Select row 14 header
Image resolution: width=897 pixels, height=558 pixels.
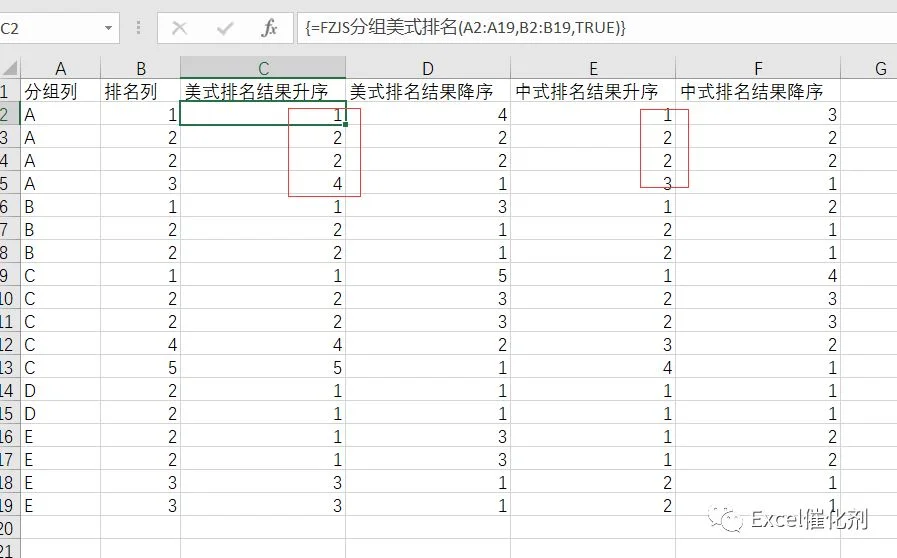10,390
